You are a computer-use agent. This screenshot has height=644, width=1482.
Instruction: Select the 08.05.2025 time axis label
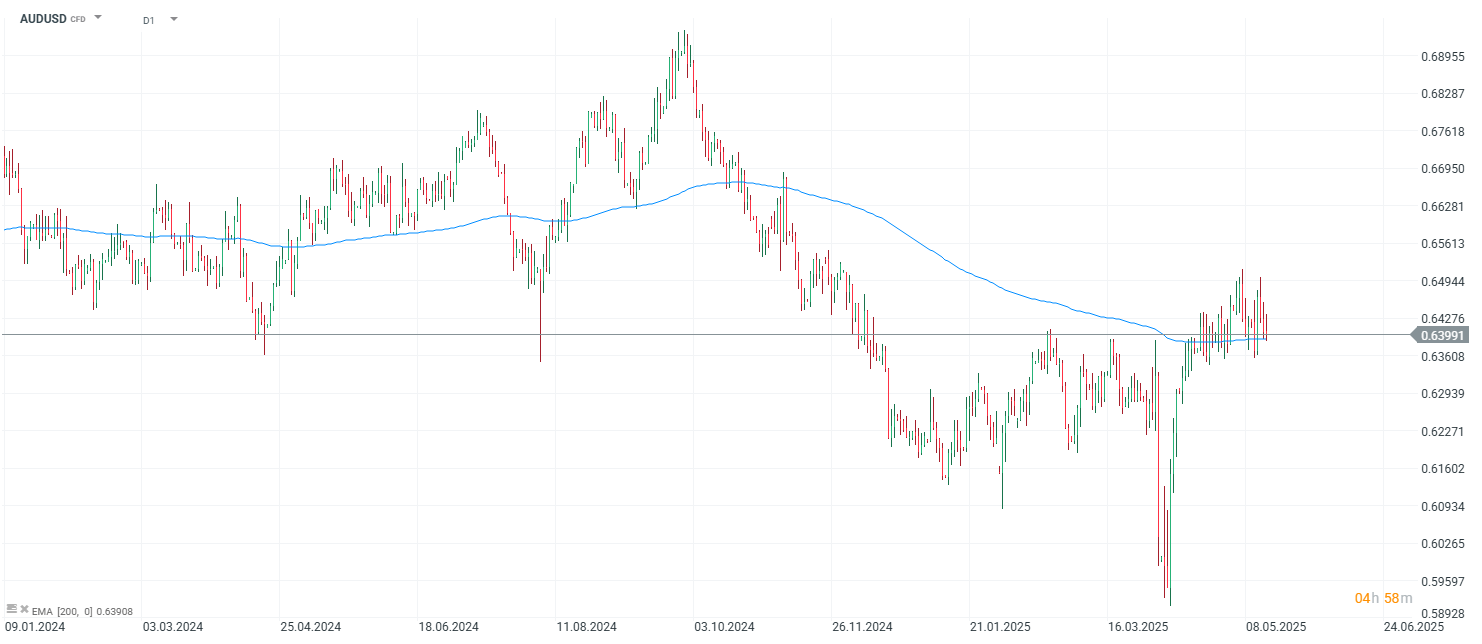coord(1275,627)
